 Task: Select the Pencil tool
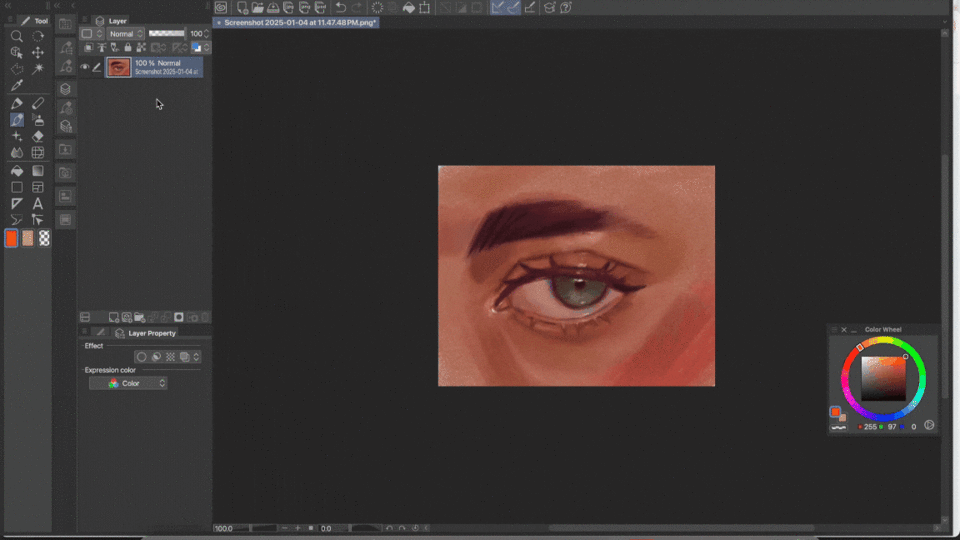(x=38, y=103)
